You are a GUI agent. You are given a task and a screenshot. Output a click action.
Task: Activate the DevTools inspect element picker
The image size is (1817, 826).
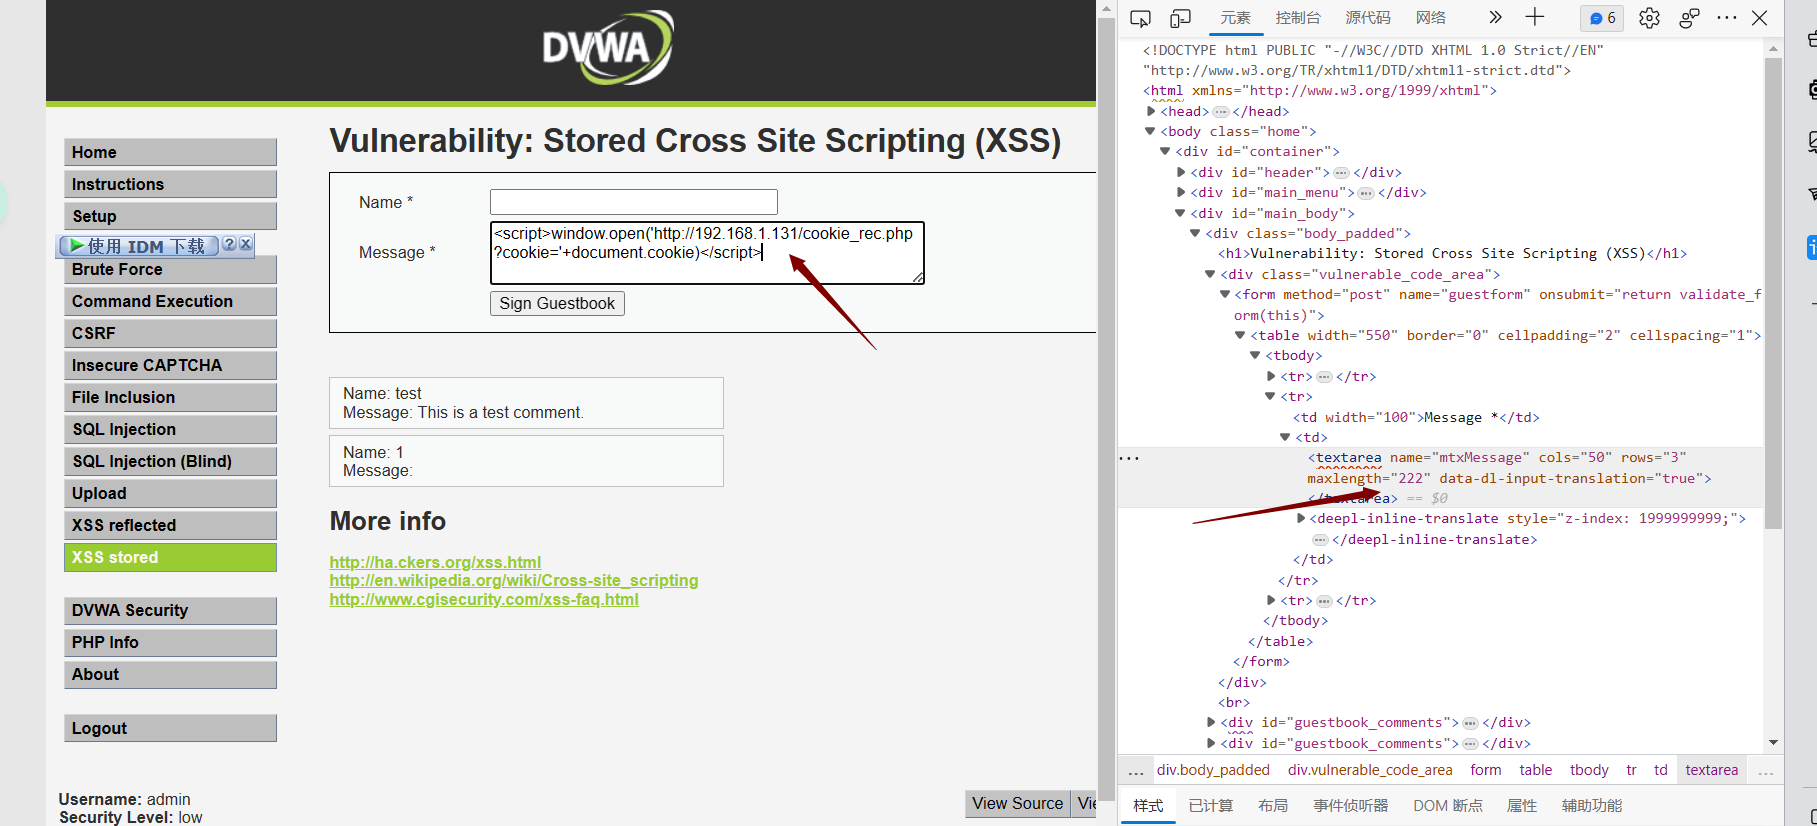point(1140,18)
